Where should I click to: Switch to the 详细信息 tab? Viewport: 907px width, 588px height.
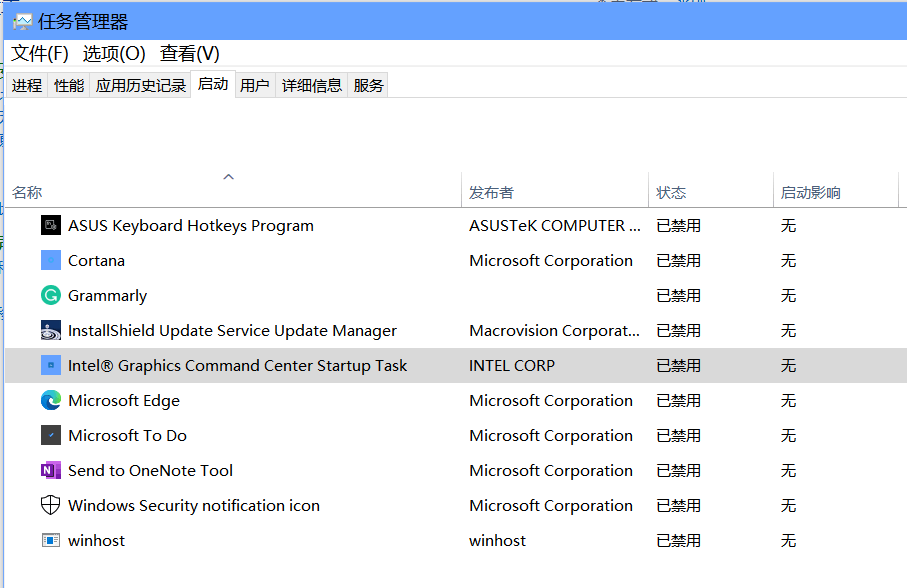tap(312, 86)
